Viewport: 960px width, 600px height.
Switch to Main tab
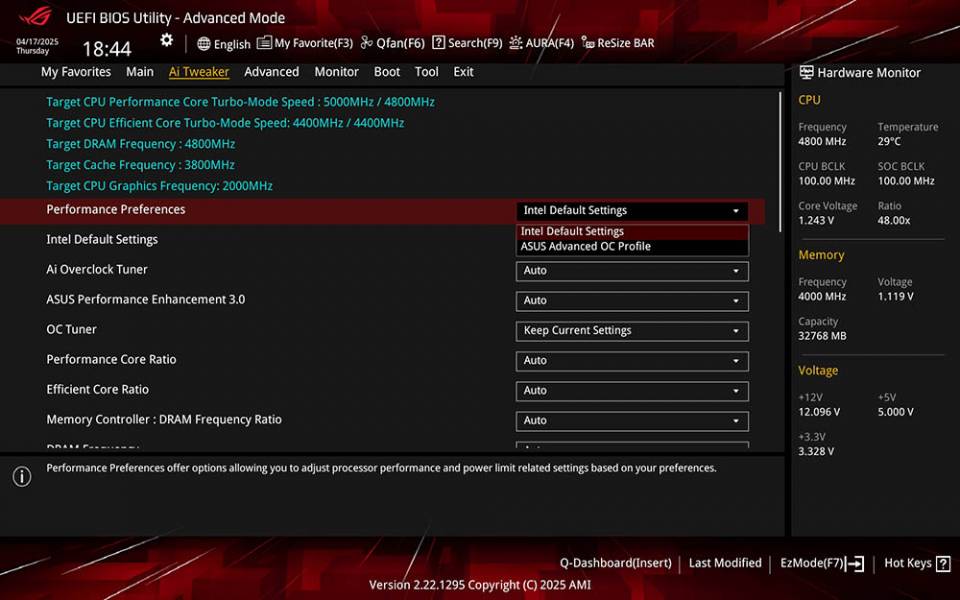tap(140, 72)
